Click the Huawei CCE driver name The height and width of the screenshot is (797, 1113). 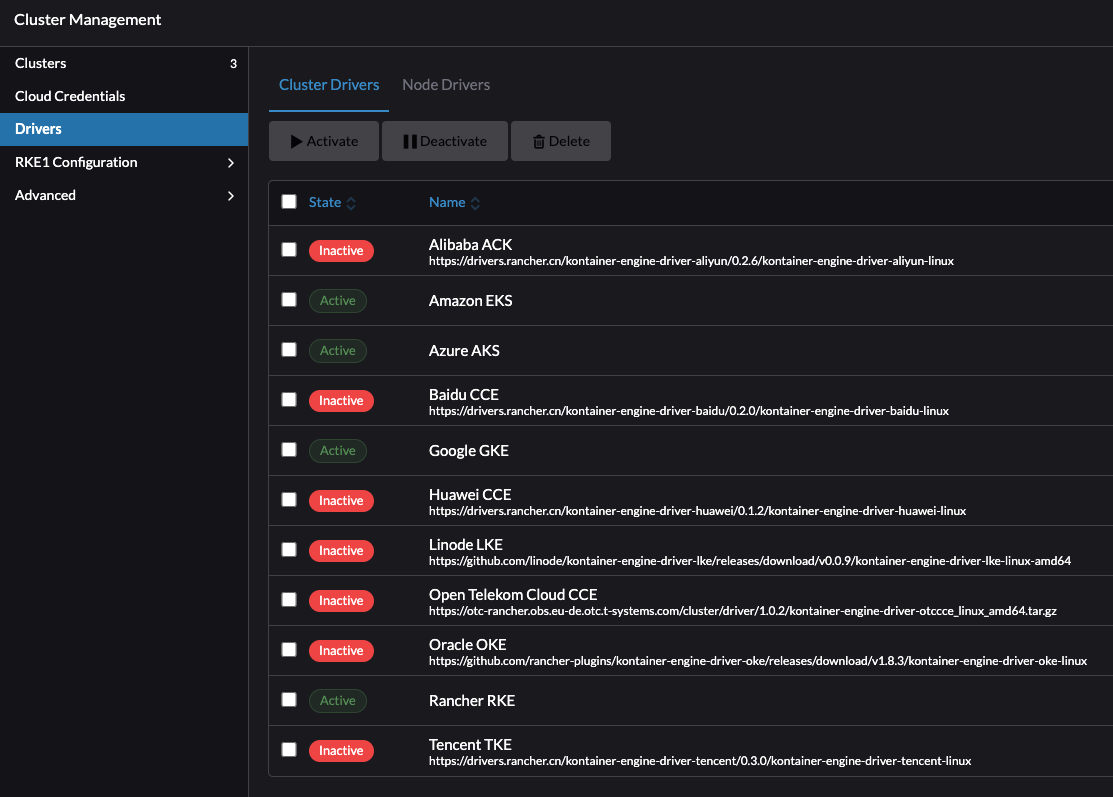tap(470, 495)
